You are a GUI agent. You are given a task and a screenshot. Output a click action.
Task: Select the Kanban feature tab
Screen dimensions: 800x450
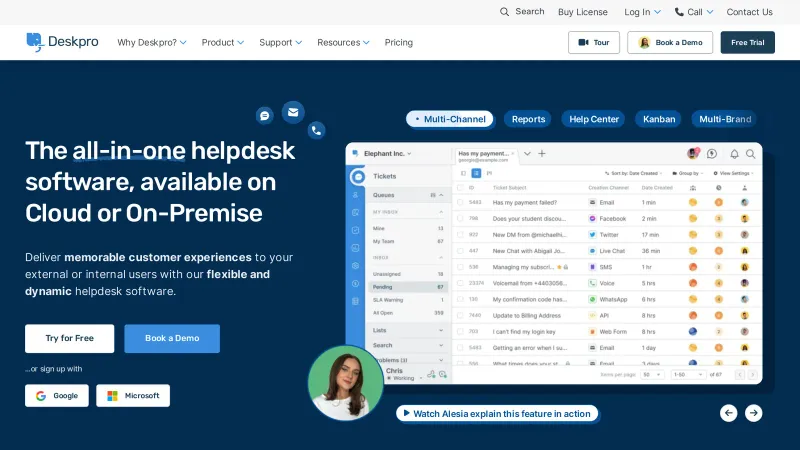659,119
